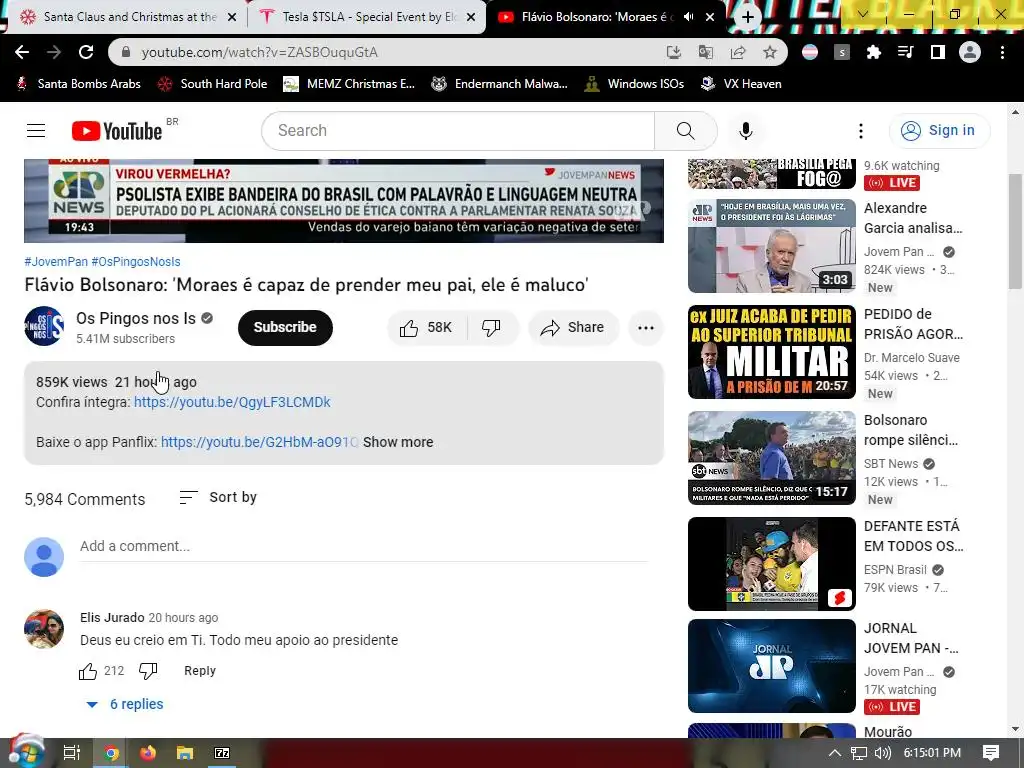The image size is (1024, 768).
Task: Click the share page icon in address bar
Action: click(x=738, y=52)
